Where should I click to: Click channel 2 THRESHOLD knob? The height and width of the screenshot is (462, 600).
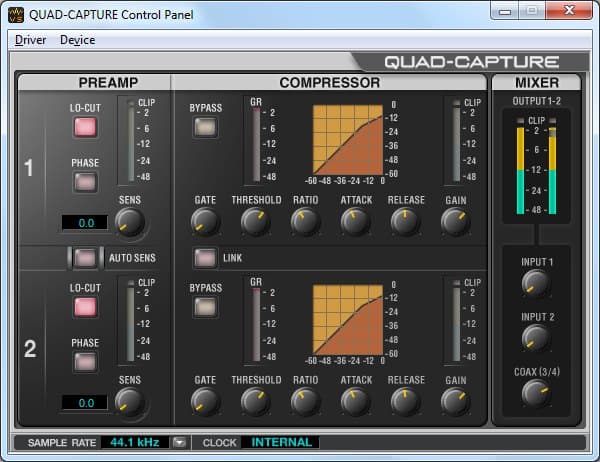tap(256, 402)
